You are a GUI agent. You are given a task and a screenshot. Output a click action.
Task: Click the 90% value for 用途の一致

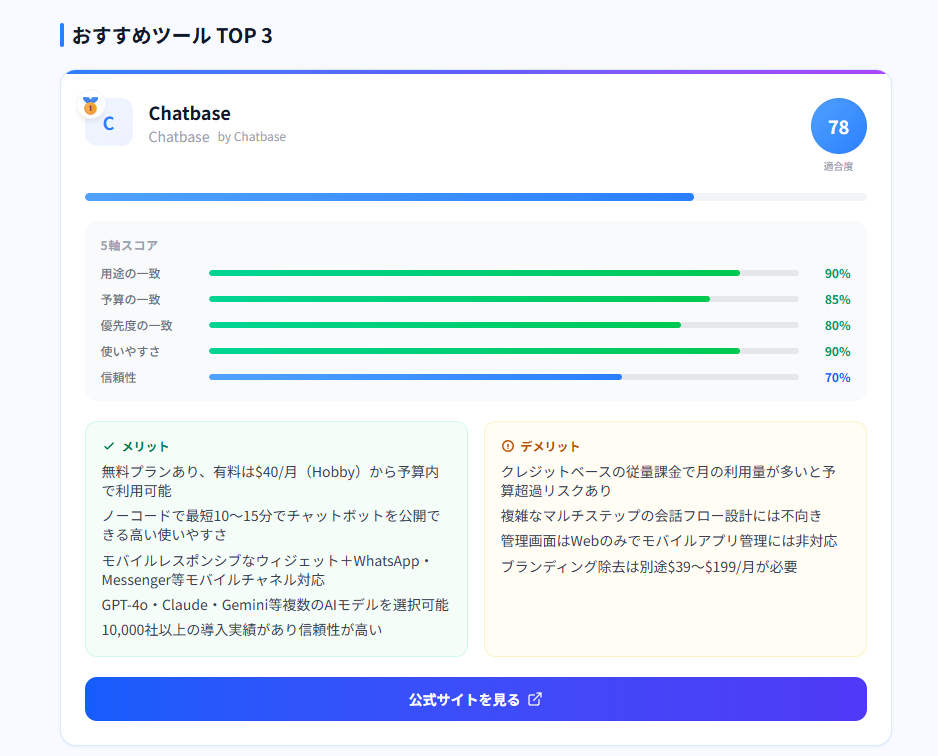click(838, 274)
